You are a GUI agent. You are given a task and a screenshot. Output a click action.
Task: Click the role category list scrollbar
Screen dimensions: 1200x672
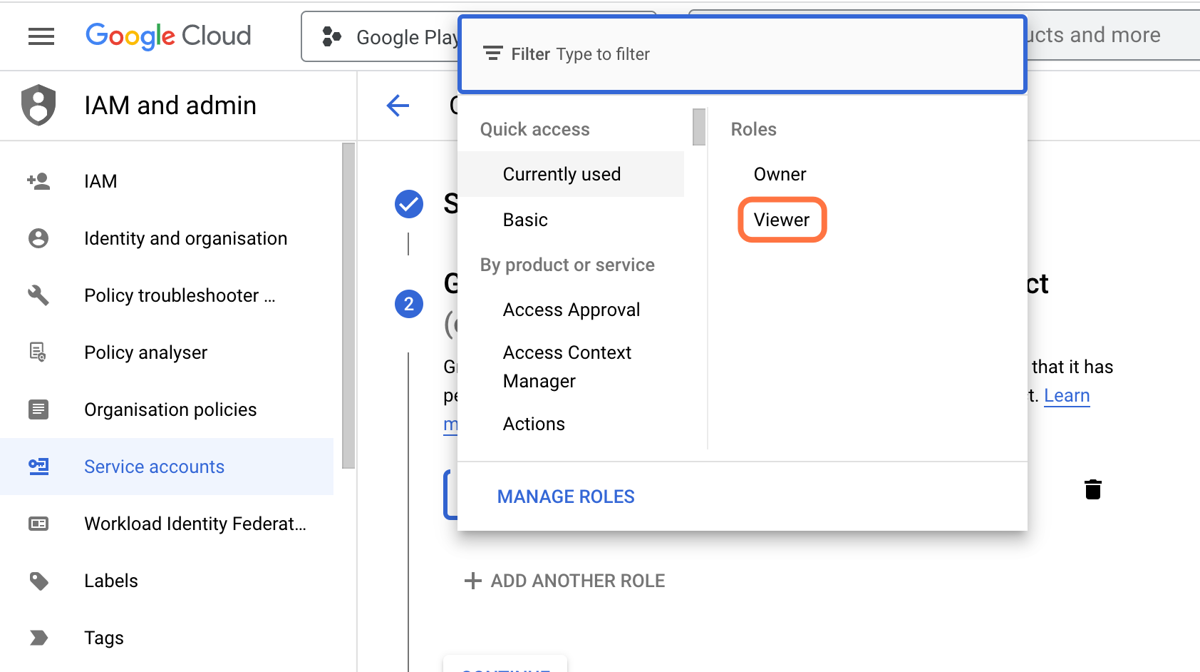tap(699, 127)
